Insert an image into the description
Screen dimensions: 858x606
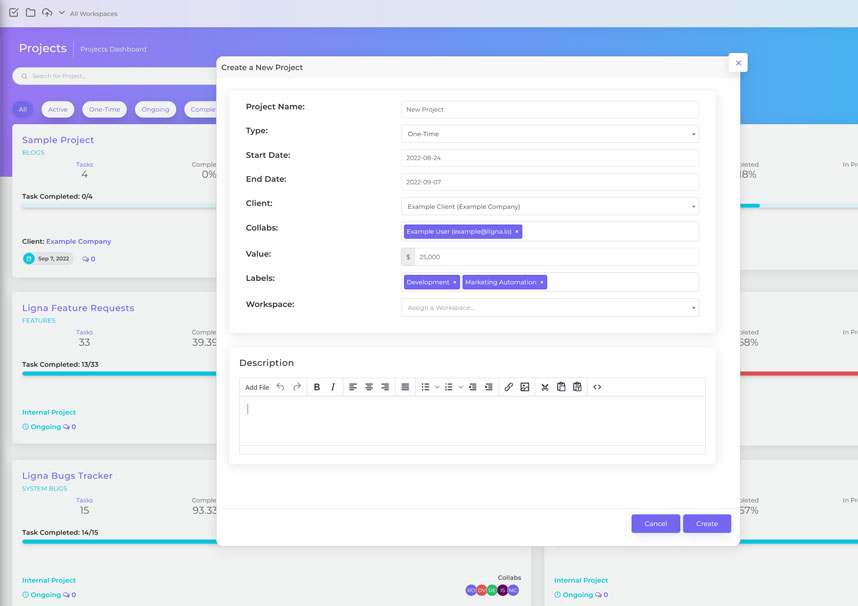524,387
